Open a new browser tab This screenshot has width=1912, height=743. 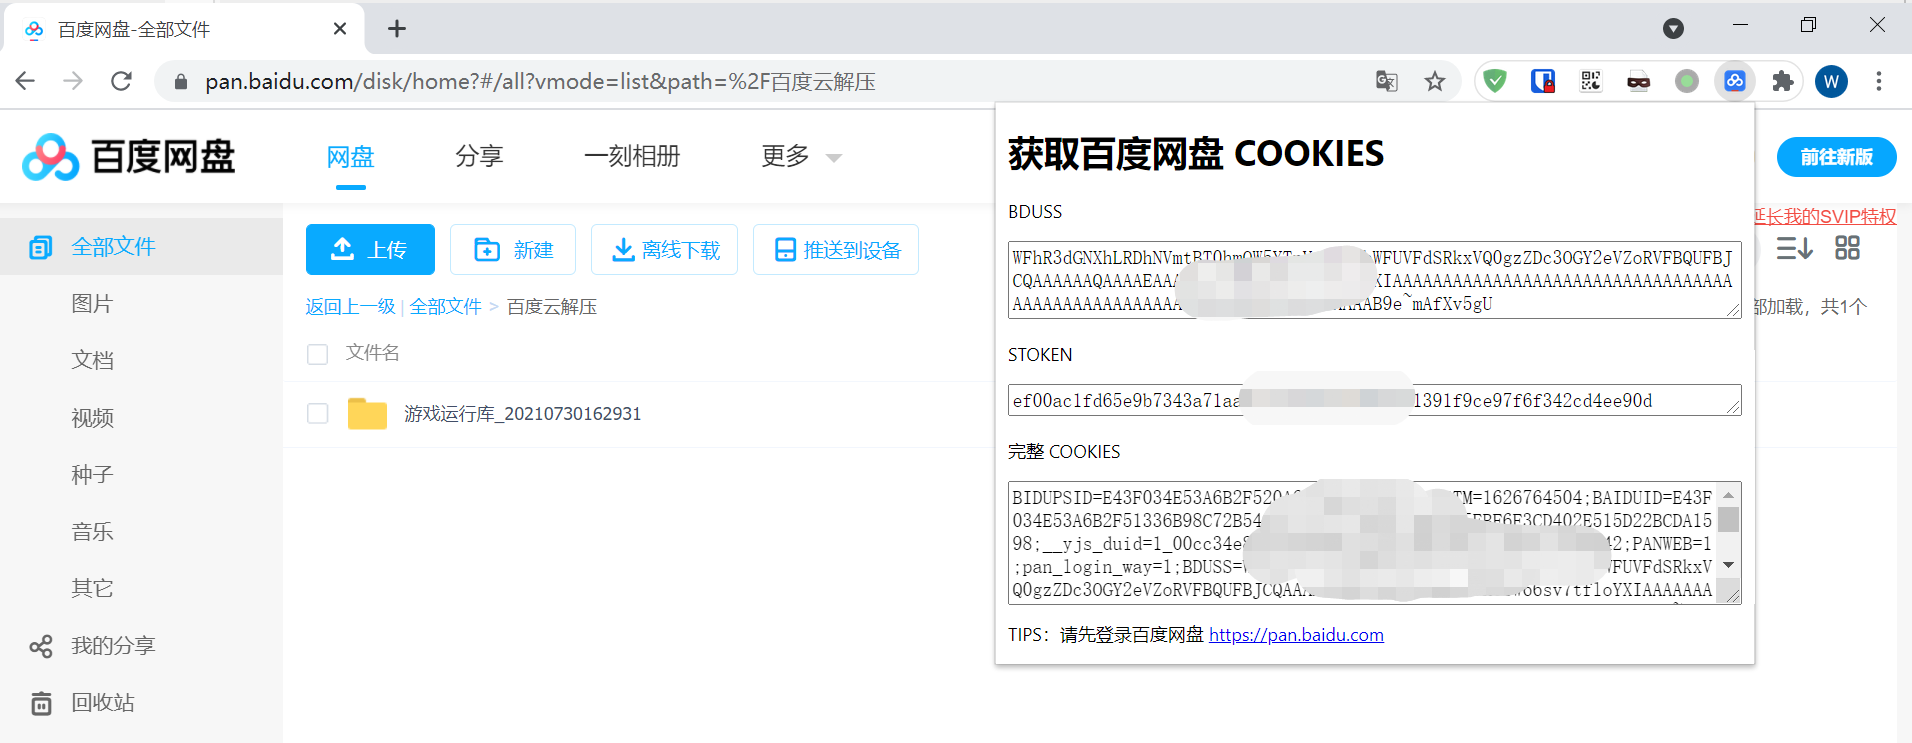coord(397,28)
